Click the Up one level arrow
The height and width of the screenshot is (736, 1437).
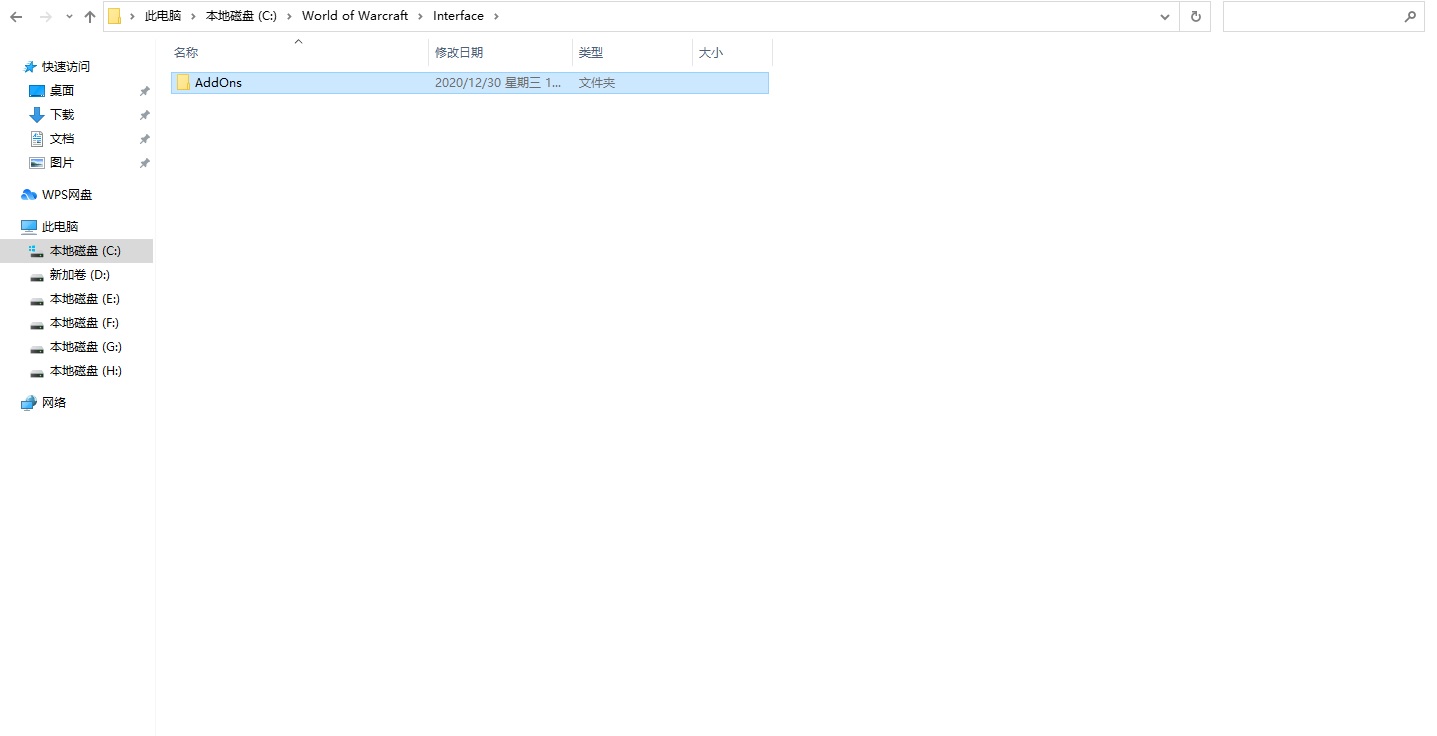click(90, 17)
